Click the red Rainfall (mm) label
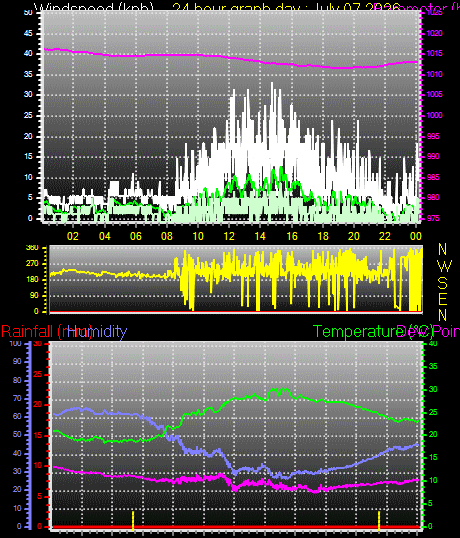The width and height of the screenshot is (460, 538). [47, 332]
